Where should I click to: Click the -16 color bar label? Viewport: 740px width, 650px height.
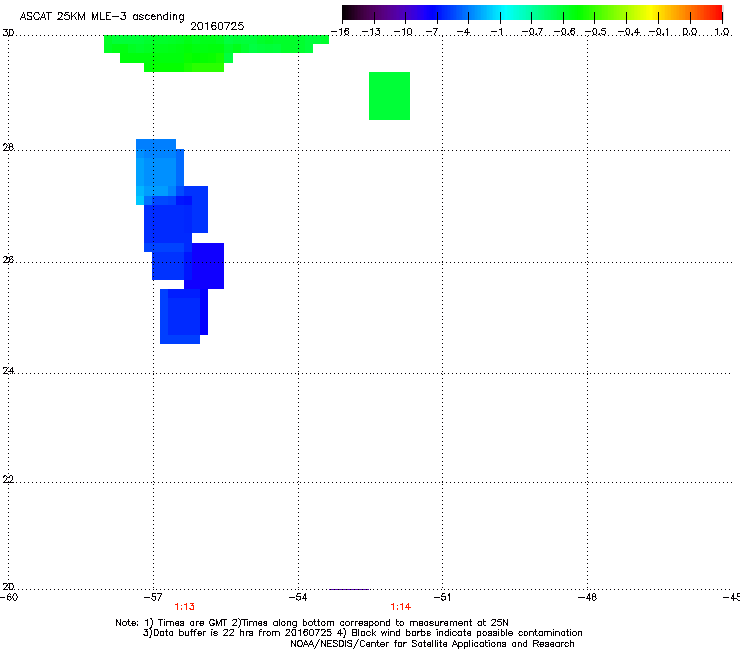[340, 32]
